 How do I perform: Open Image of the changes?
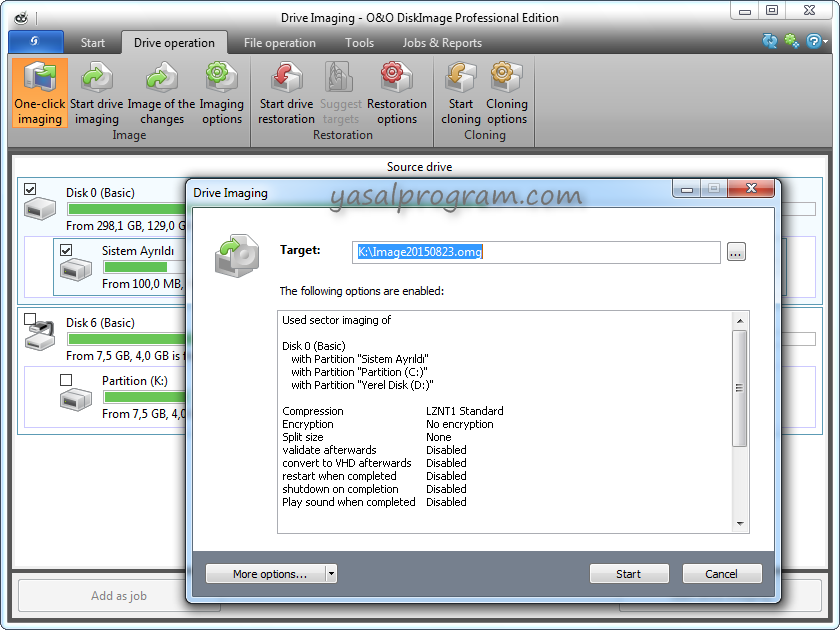161,92
